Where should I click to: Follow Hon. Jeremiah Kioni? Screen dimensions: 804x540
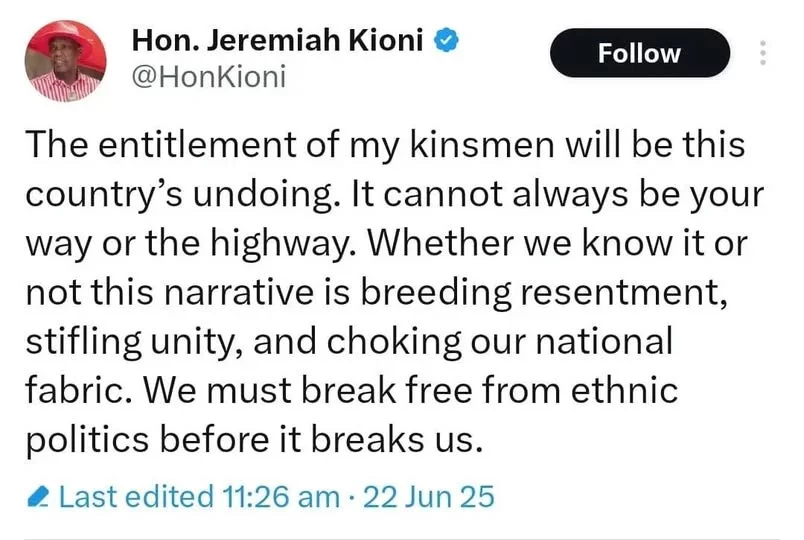(x=640, y=53)
